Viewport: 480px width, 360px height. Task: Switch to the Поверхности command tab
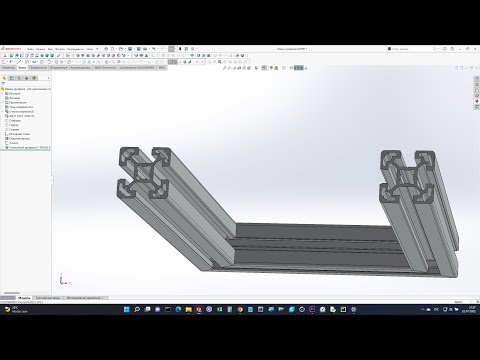click(38, 68)
